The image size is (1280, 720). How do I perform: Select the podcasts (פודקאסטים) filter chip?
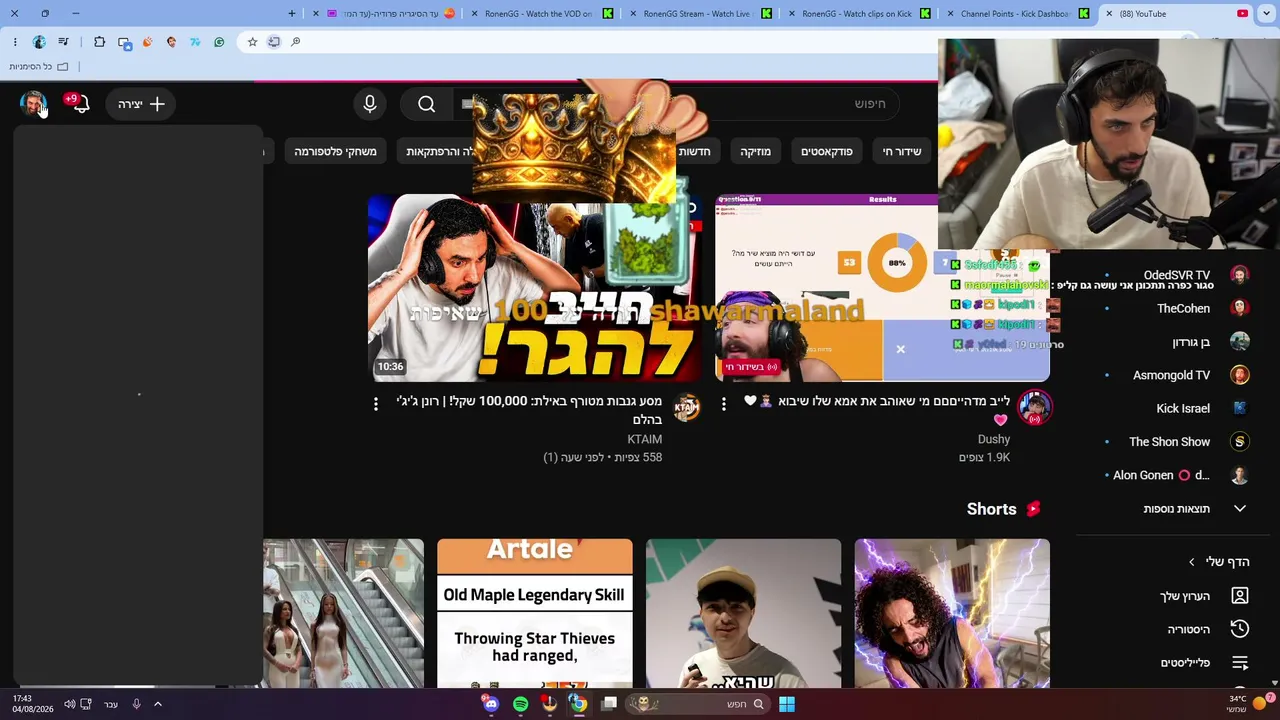coord(827,152)
